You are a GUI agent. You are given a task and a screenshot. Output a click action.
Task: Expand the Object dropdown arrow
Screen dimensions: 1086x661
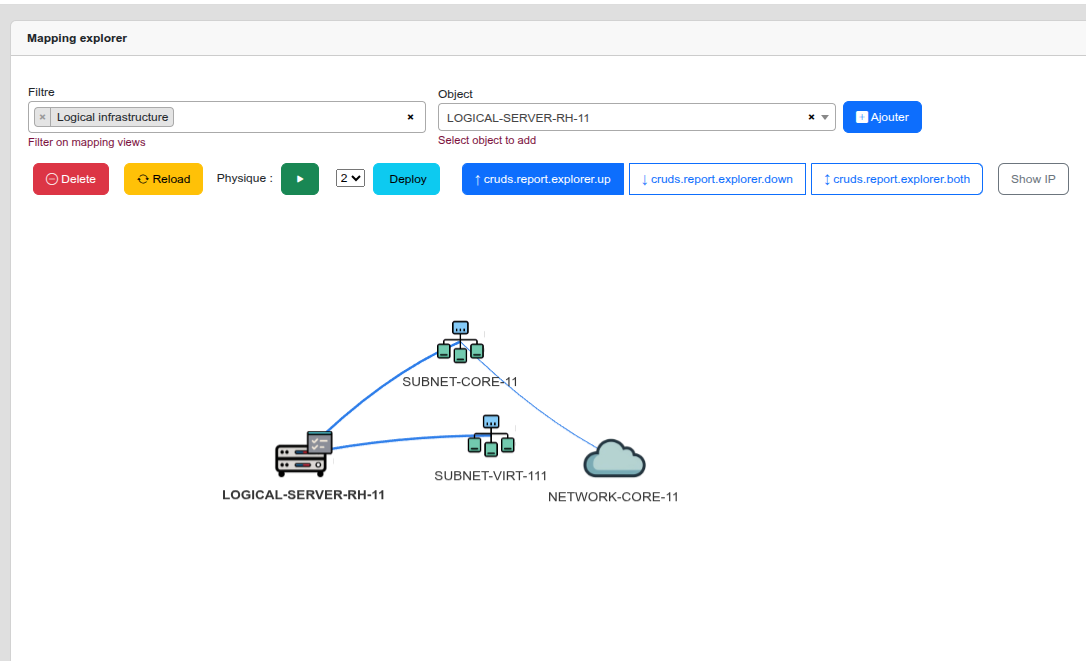click(x=825, y=117)
